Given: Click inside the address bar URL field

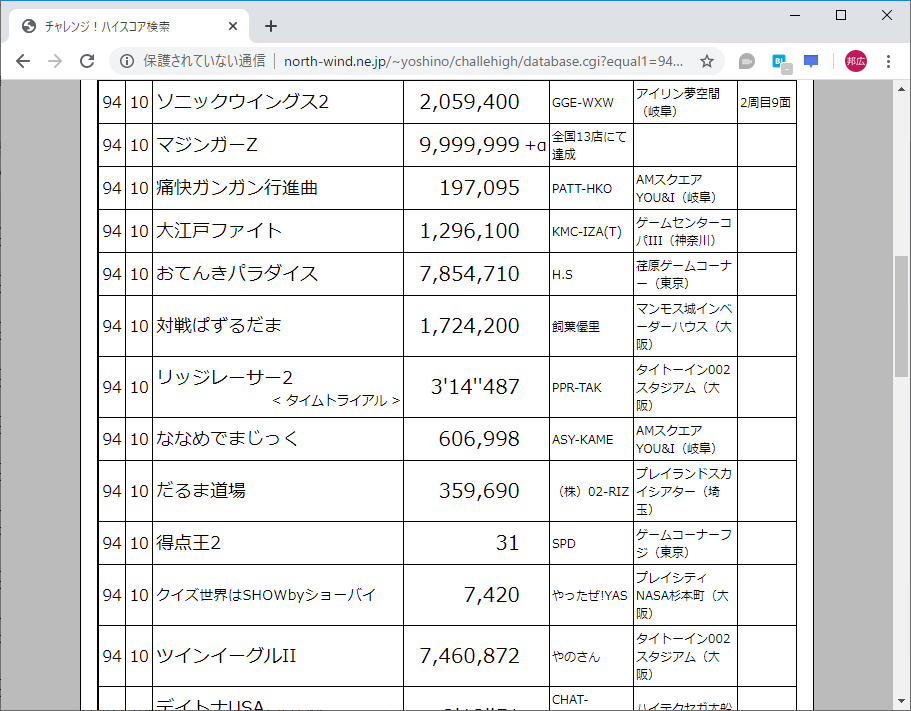Looking at the screenshot, I should tap(450, 61).
